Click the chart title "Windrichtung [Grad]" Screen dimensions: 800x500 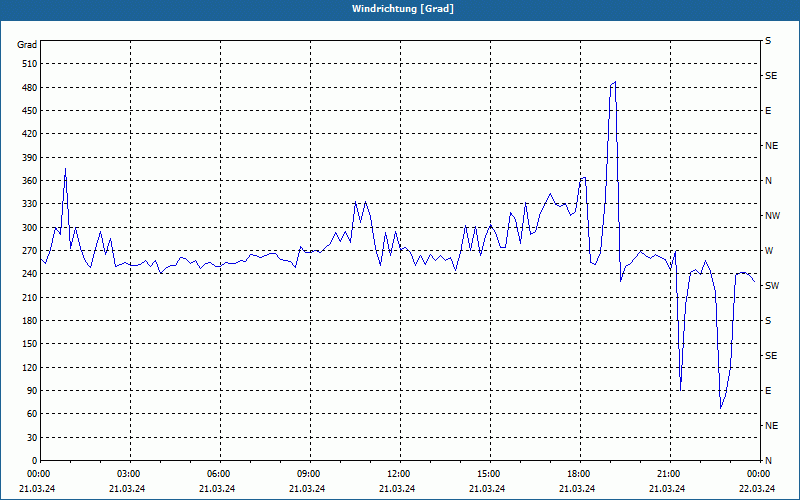pos(402,9)
